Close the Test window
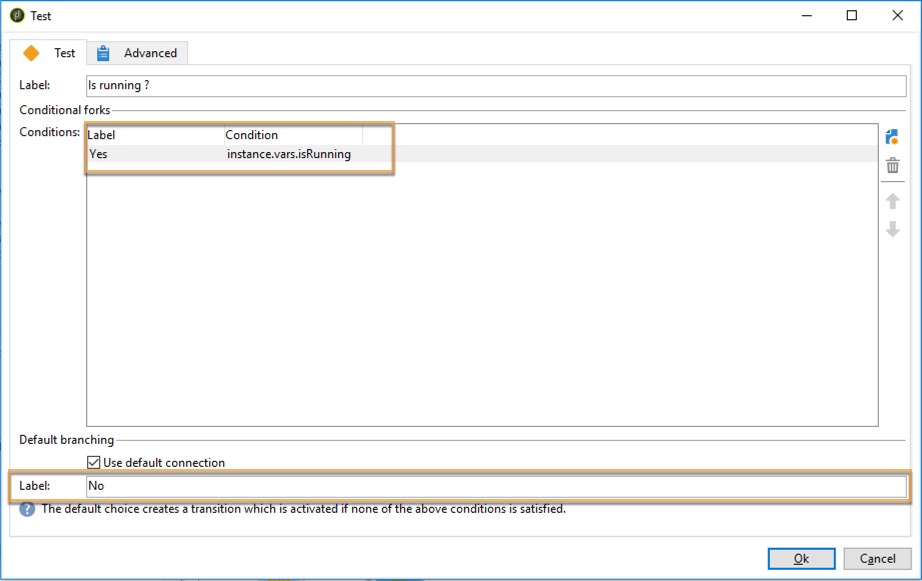Viewport: 922px width, 581px height. (x=897, y=16)
